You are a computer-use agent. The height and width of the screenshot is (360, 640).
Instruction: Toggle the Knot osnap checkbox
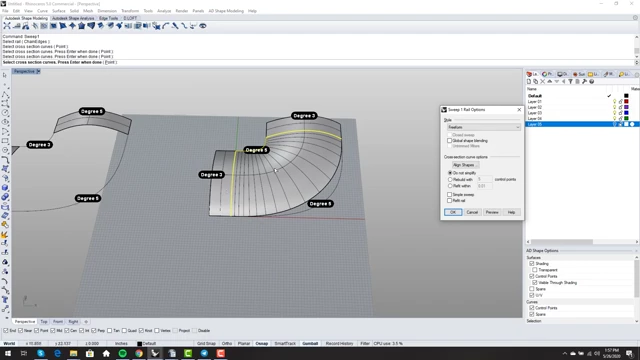[x=141, y=331]
